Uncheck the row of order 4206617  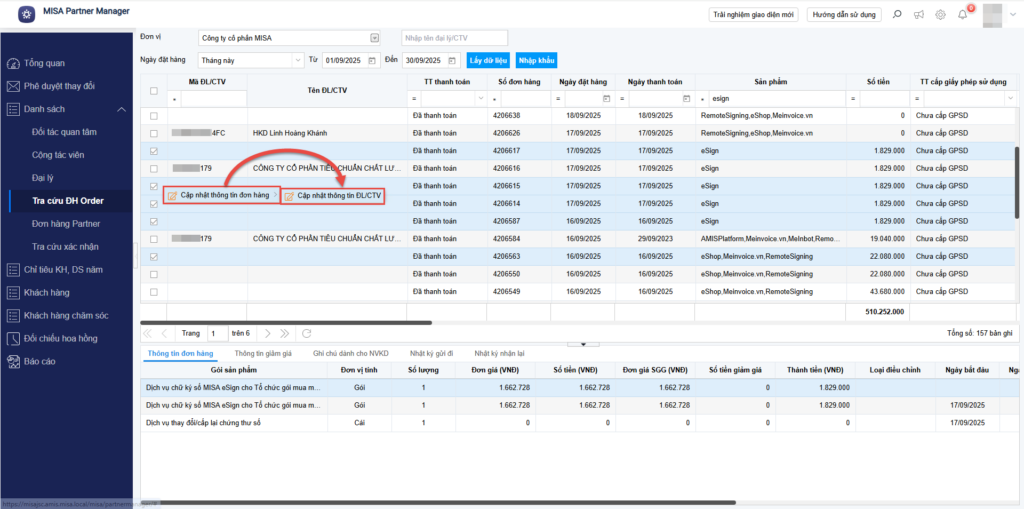point(153,151)
